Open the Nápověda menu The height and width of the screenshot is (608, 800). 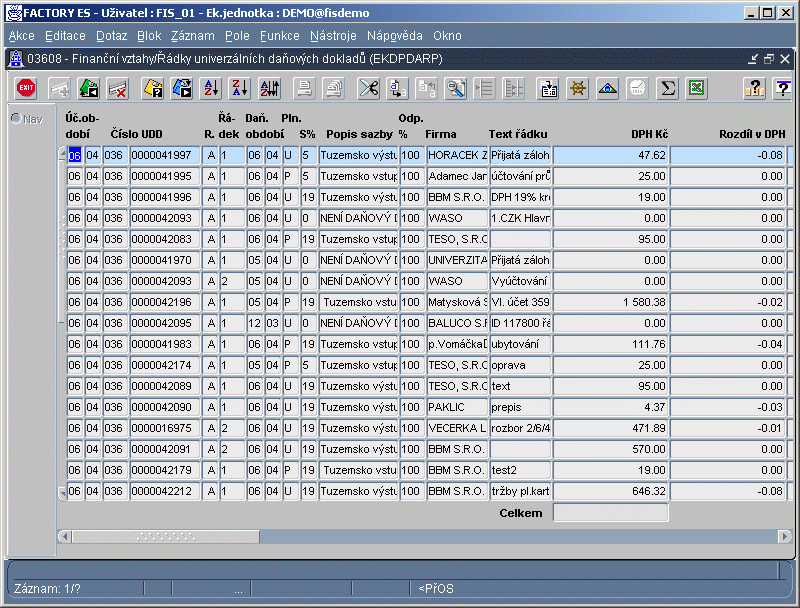395,36
